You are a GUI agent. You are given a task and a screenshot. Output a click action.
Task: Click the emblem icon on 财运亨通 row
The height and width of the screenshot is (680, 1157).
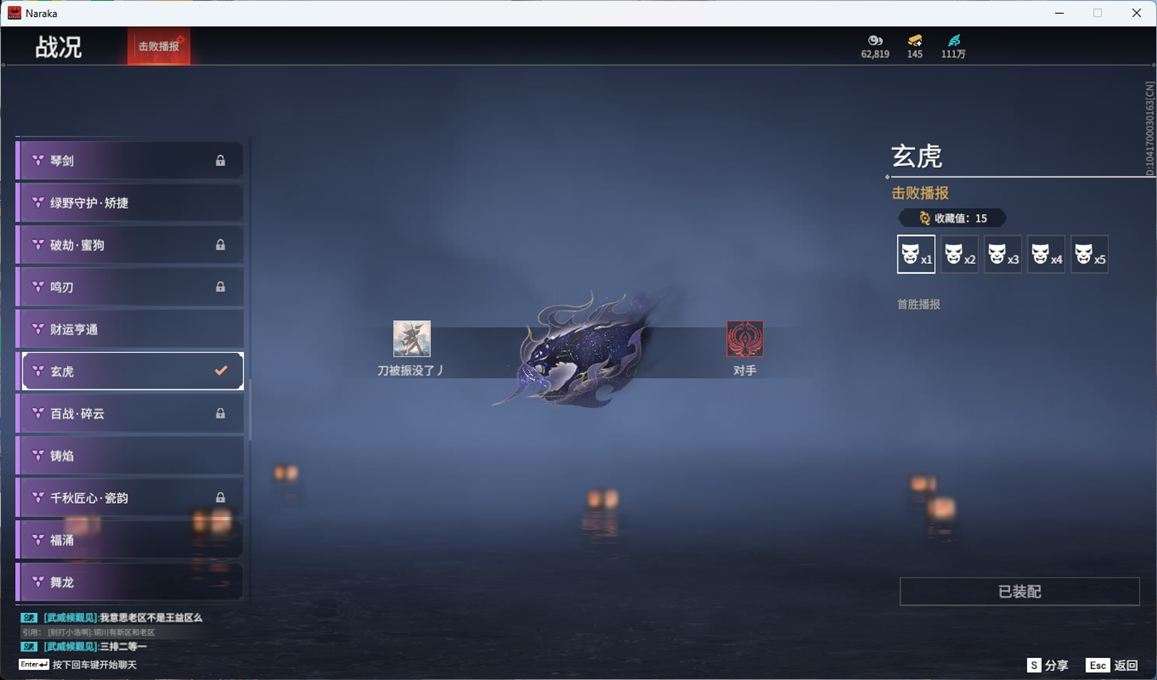coord(38,329)
